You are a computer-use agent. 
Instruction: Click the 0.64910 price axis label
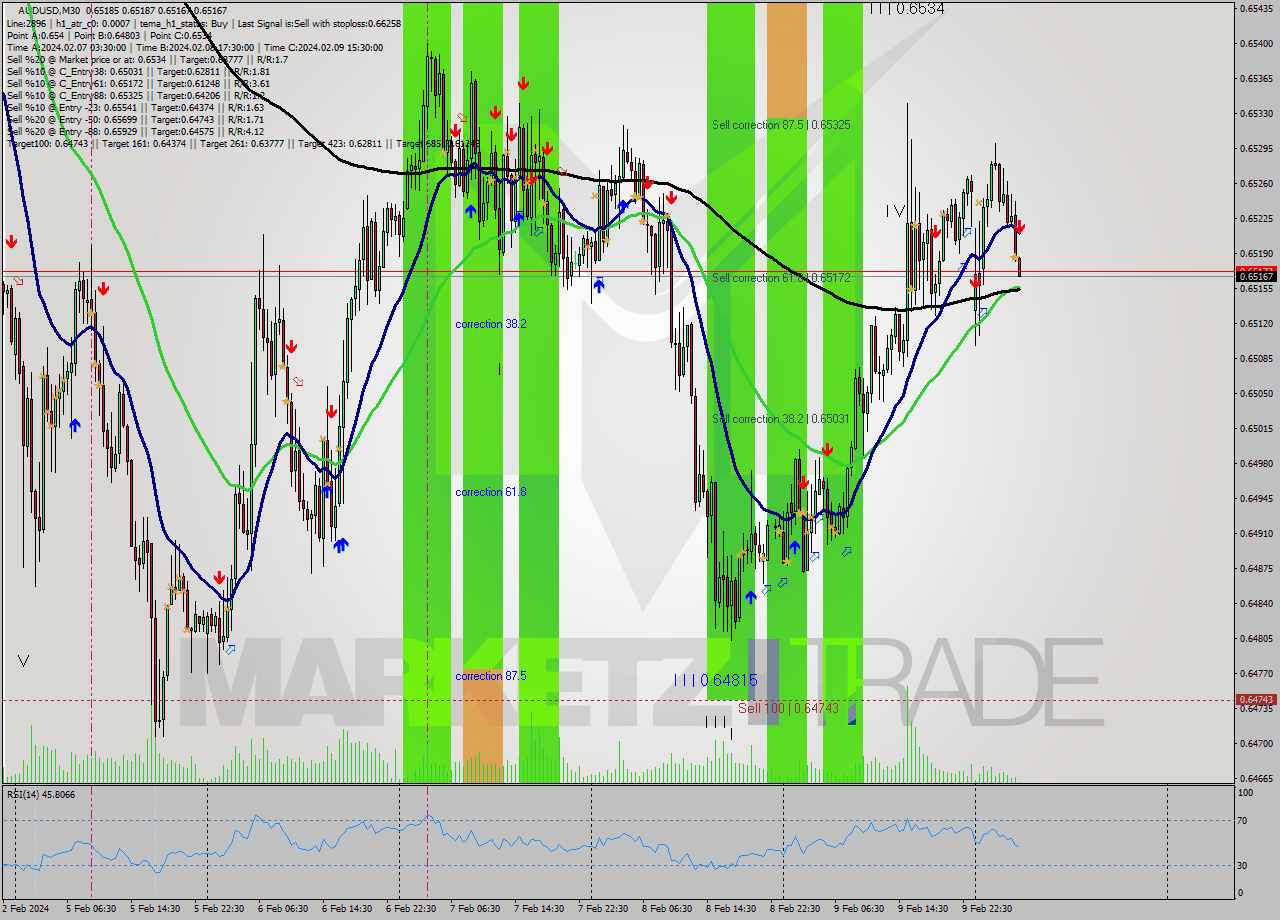[x=1256, y=533]
